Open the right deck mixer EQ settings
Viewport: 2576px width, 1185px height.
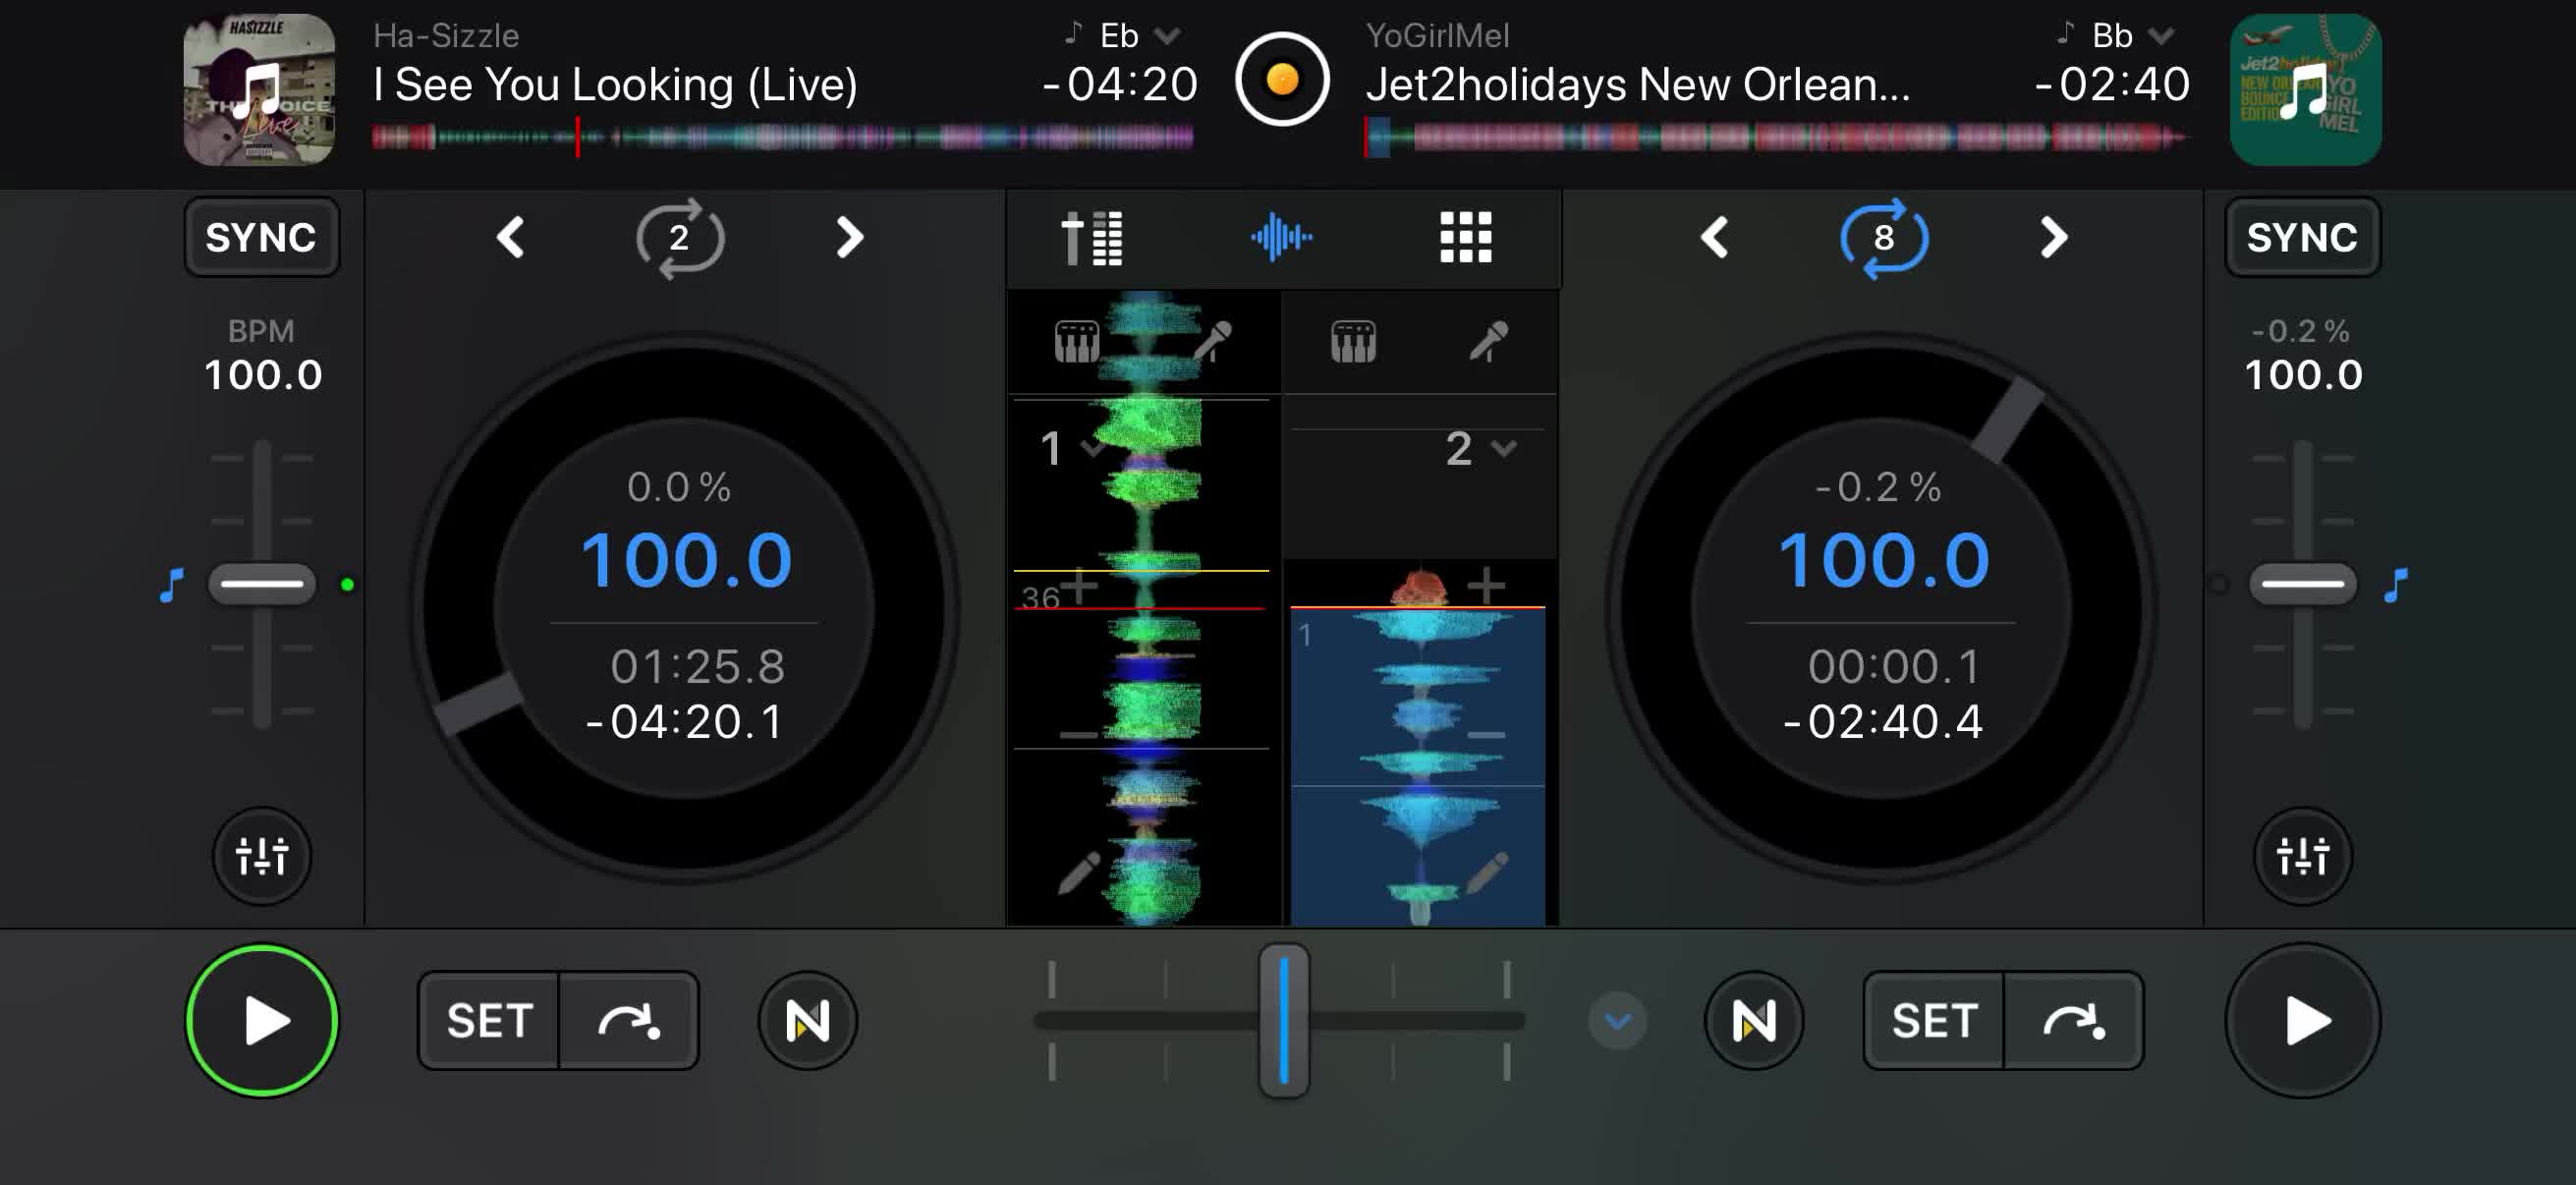(2302, 856)
